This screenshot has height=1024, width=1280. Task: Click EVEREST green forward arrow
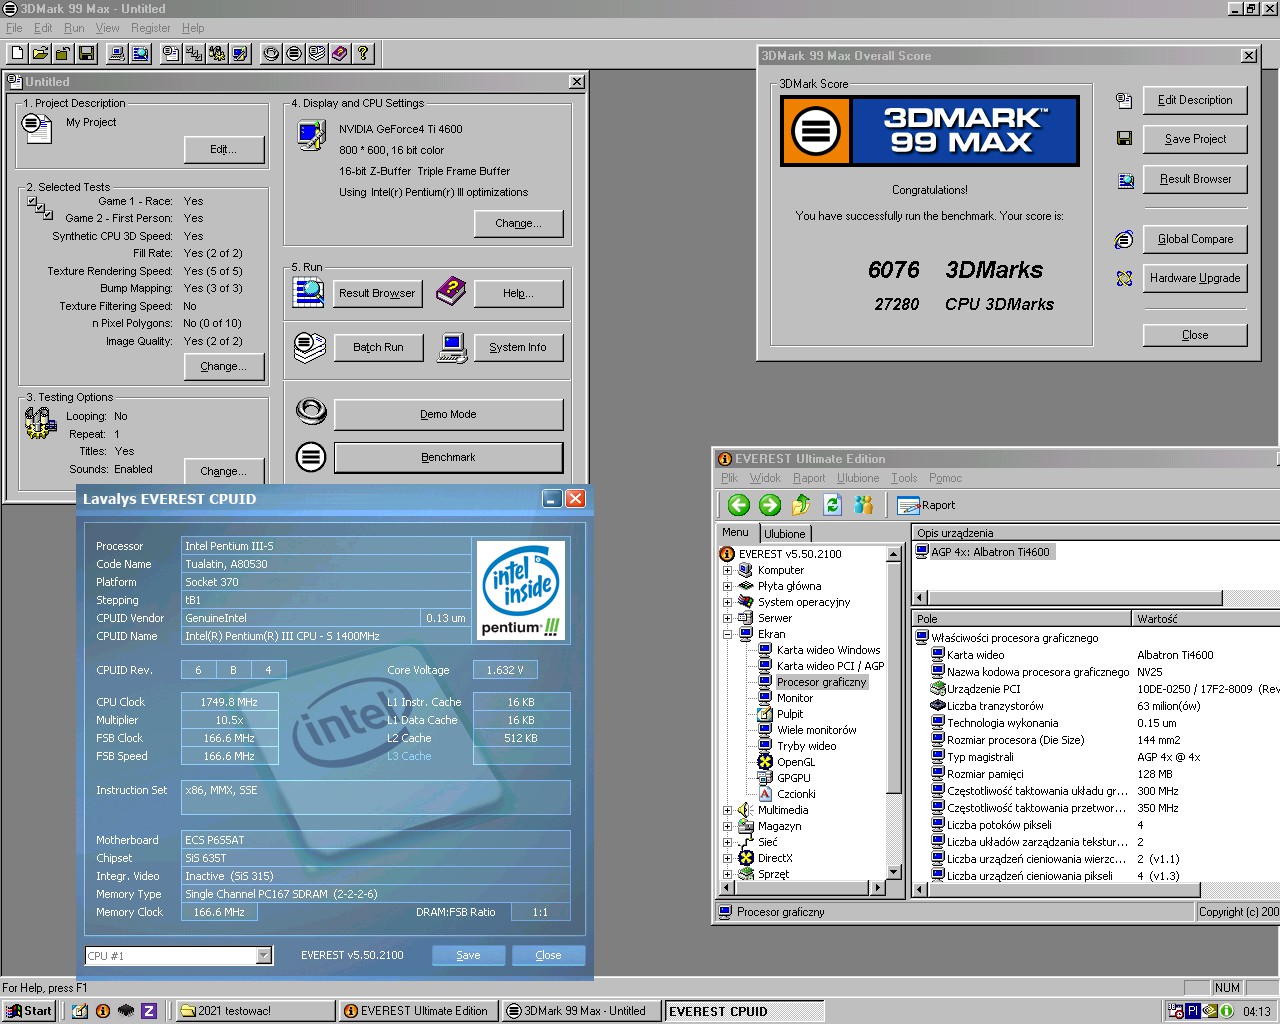(770, 505)
